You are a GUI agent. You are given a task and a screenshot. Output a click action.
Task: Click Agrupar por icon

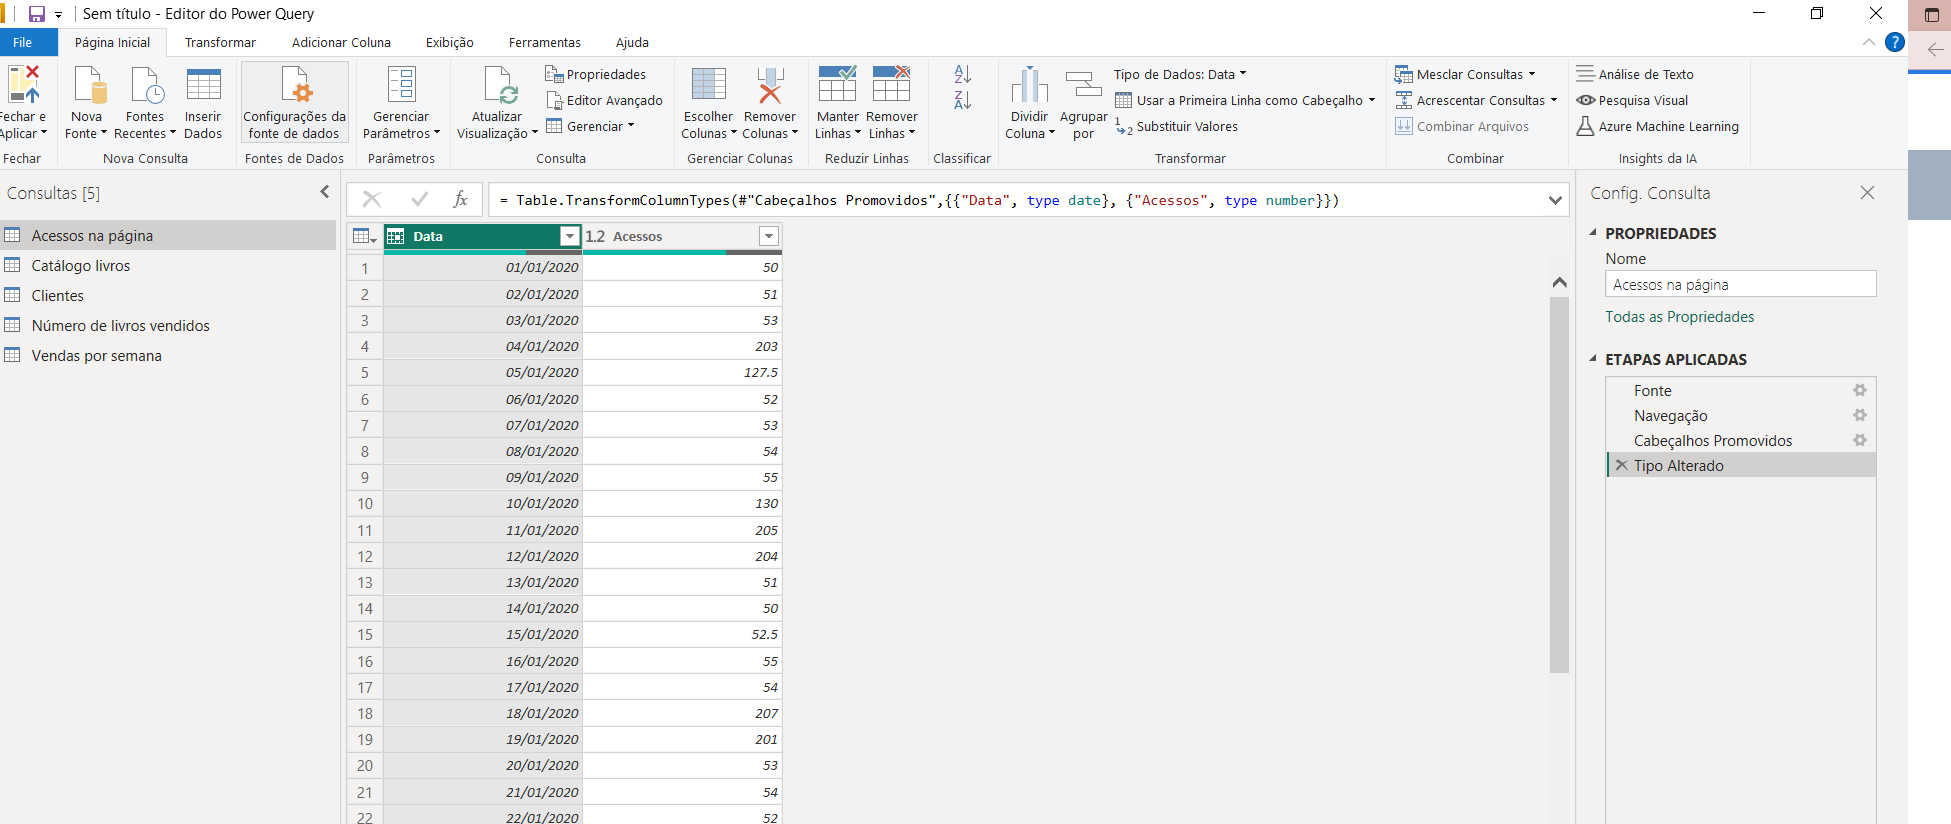[1083, 86]
